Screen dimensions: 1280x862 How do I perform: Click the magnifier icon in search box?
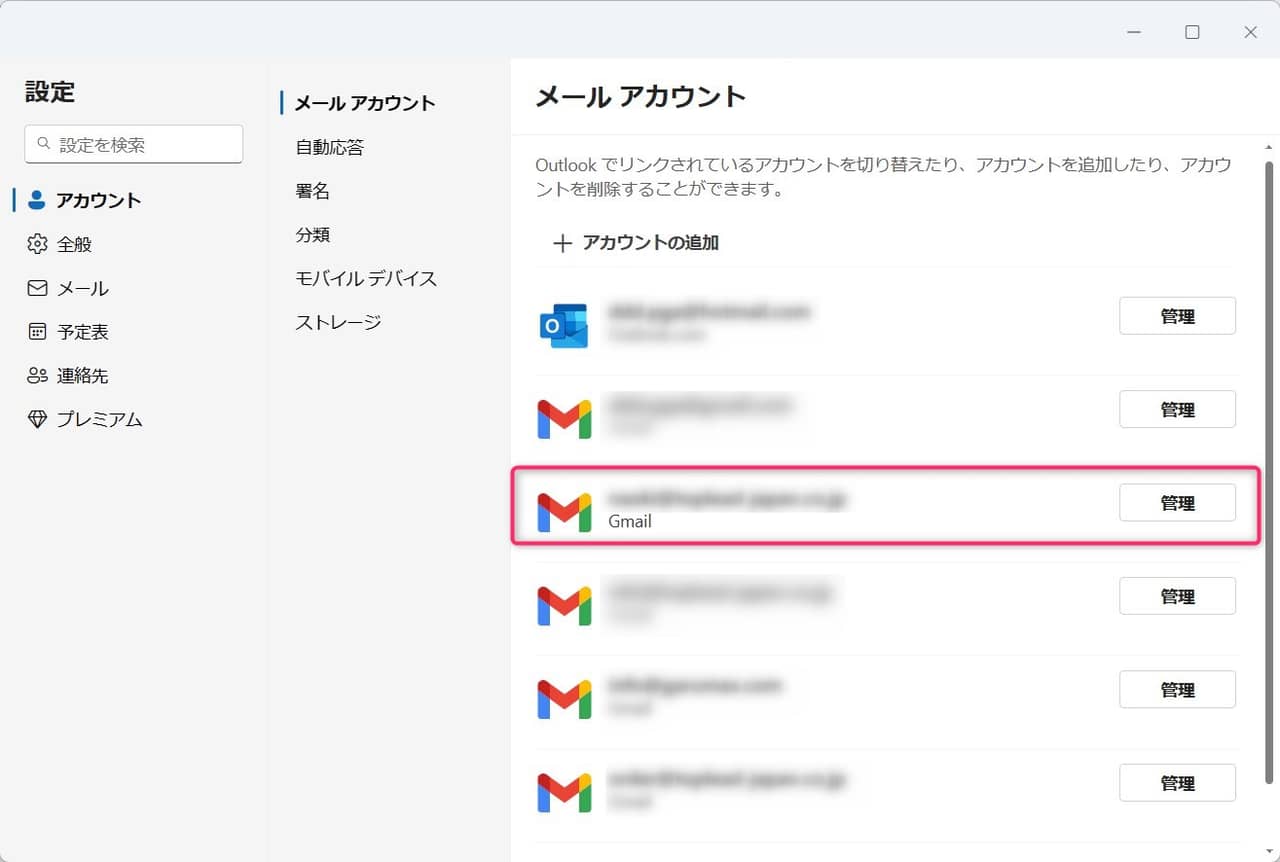pos(44,144)
